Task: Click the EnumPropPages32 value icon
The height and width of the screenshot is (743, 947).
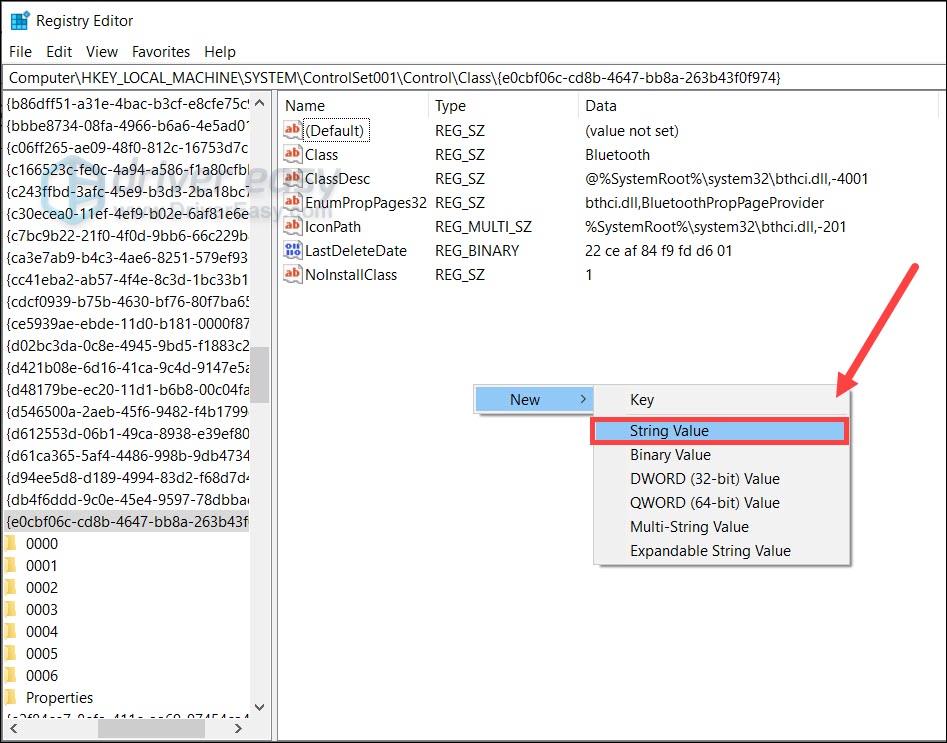Action: [x=293, y=202]
